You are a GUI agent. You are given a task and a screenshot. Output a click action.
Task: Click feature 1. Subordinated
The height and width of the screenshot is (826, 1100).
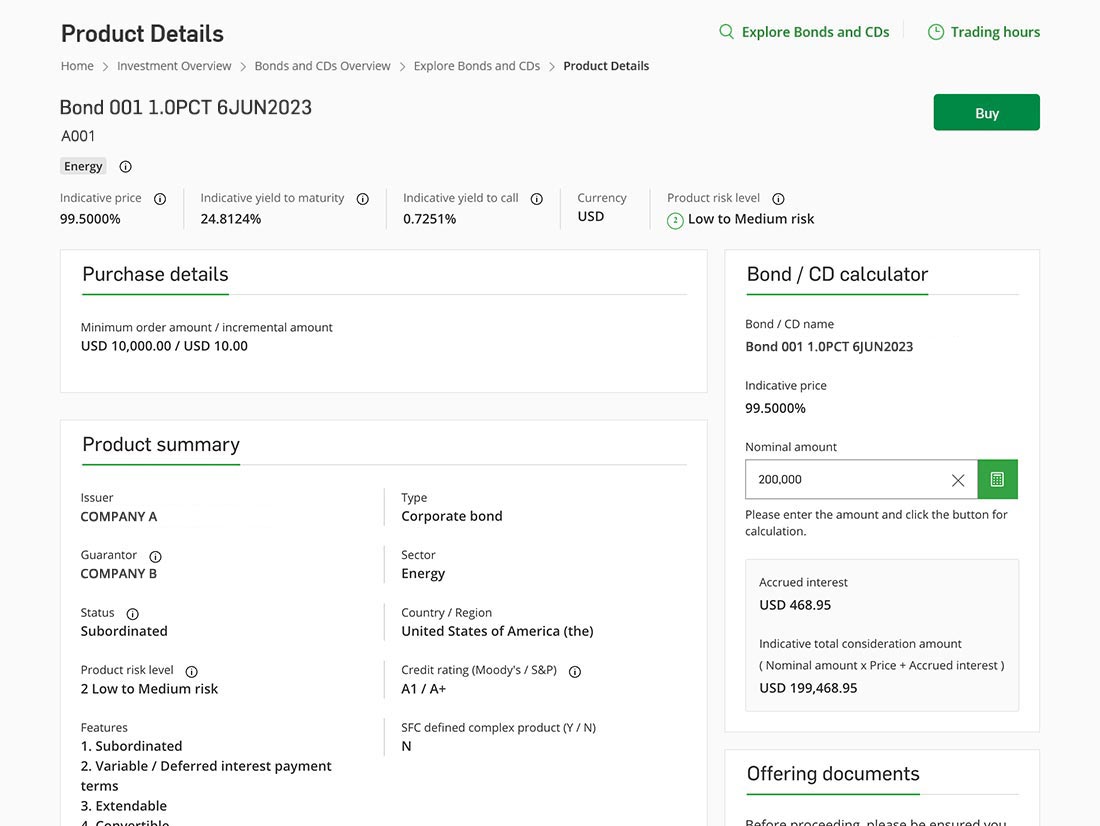point(131,746)
